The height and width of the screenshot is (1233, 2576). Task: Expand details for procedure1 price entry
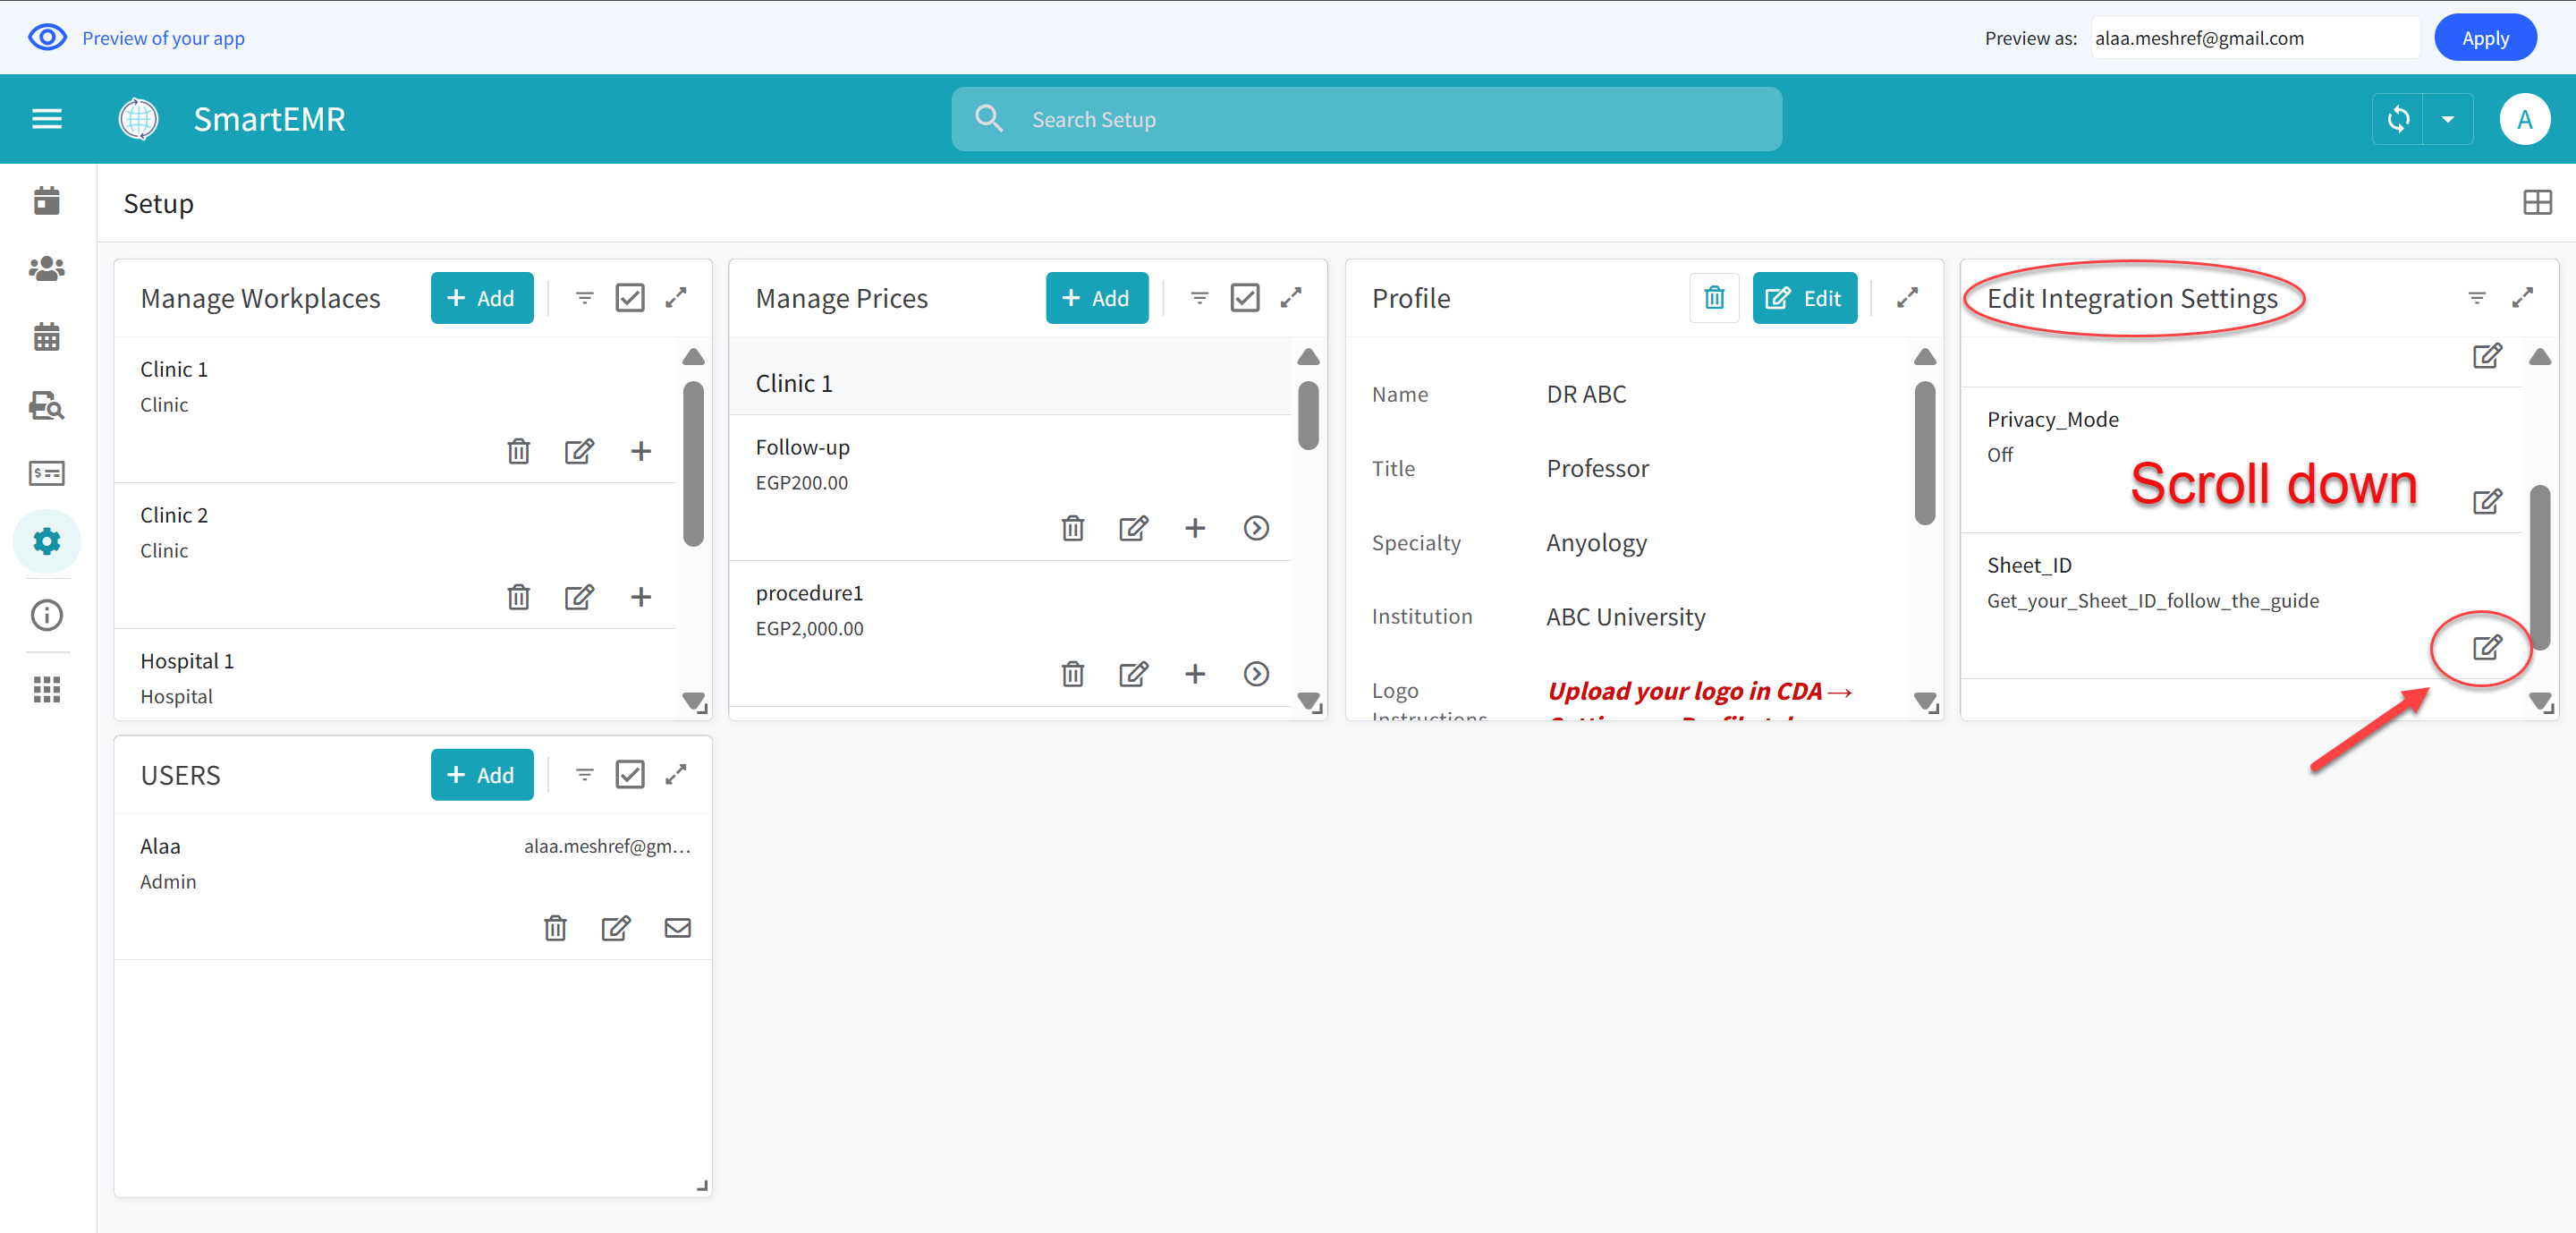coord(1256,673)
